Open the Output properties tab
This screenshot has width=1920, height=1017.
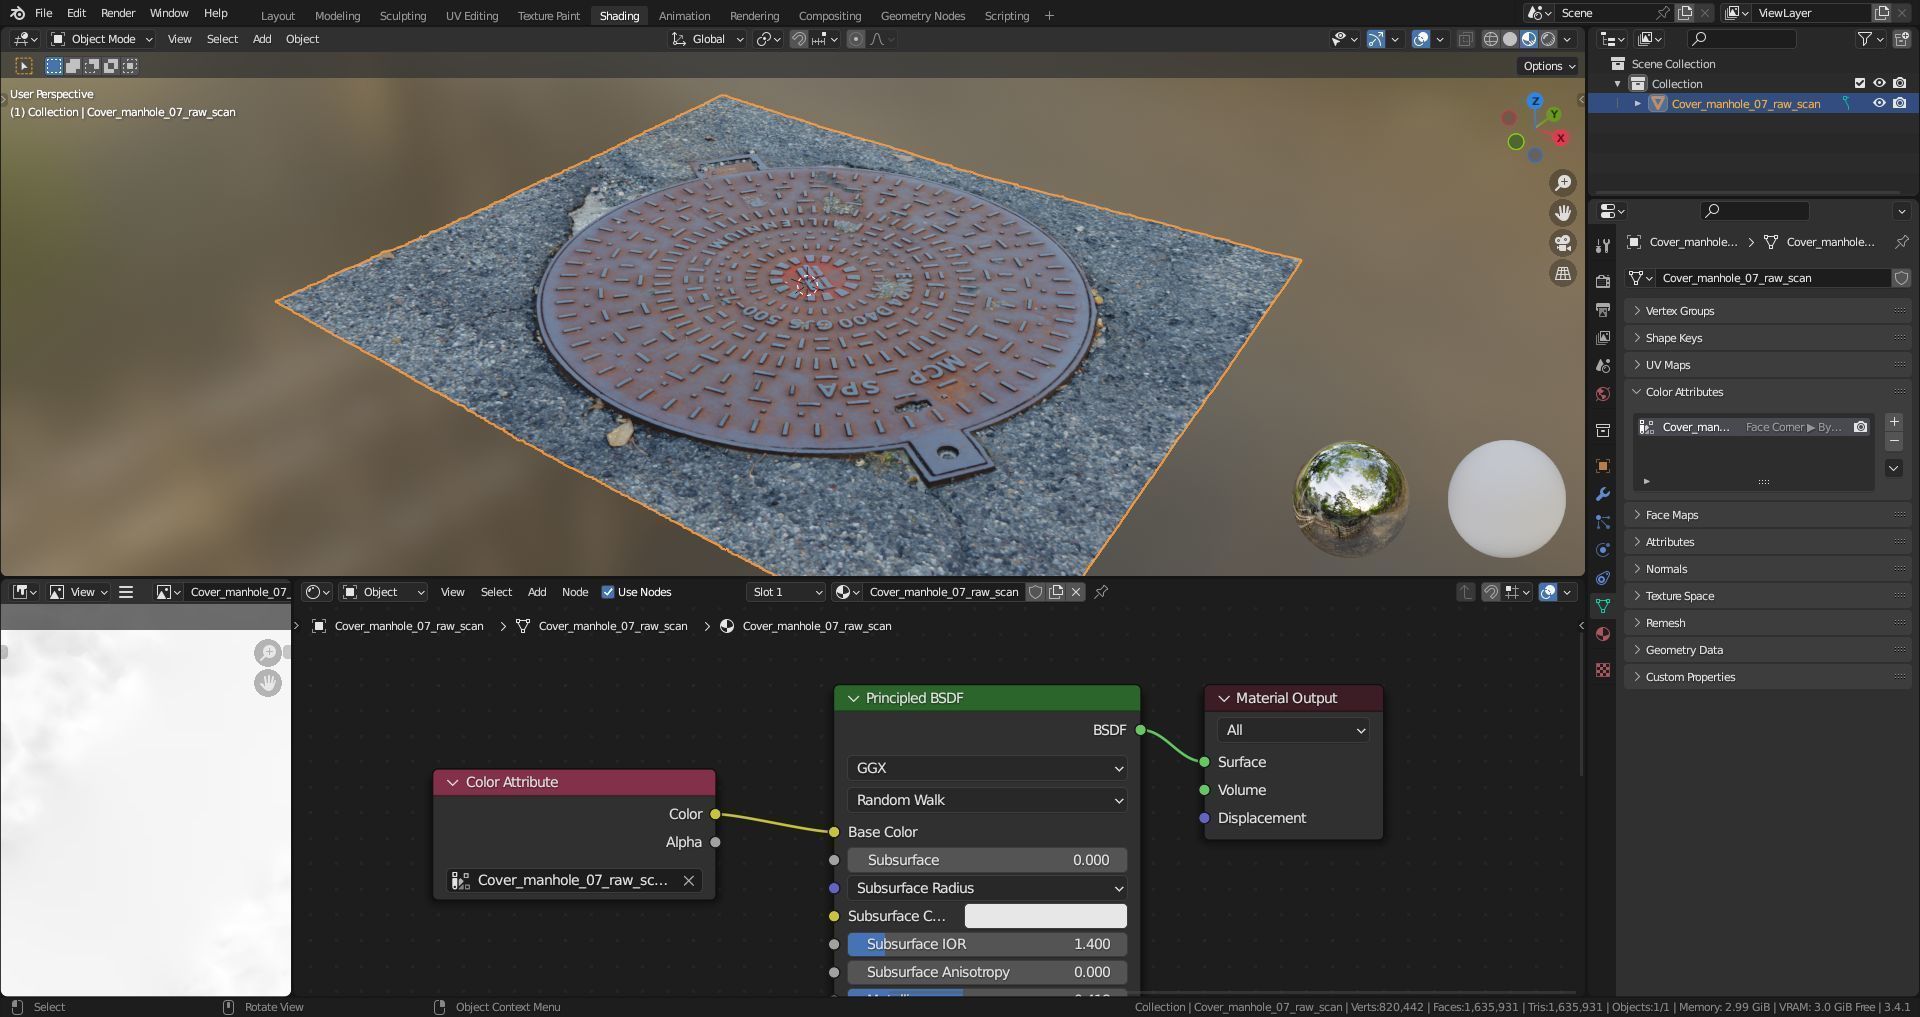(x=1603, y=310)
